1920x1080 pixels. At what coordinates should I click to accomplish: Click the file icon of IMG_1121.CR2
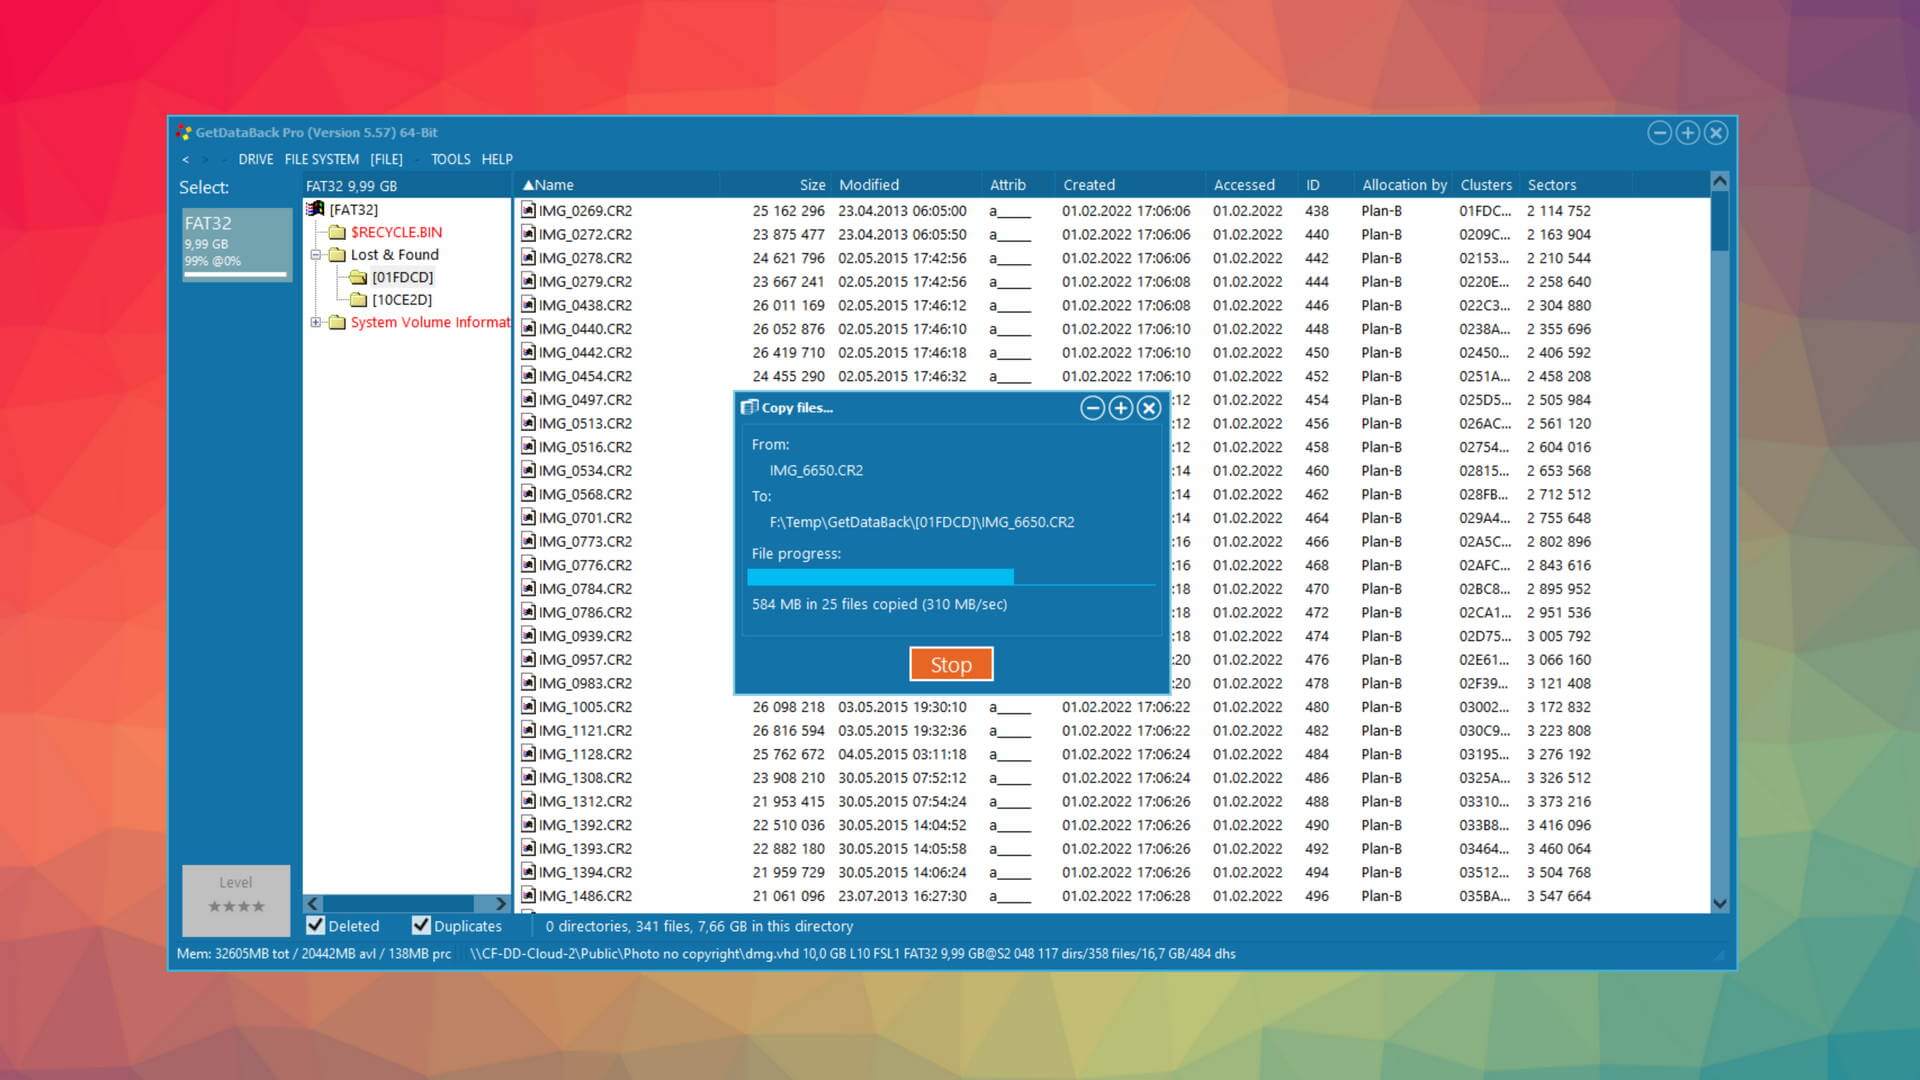[528, 731]
